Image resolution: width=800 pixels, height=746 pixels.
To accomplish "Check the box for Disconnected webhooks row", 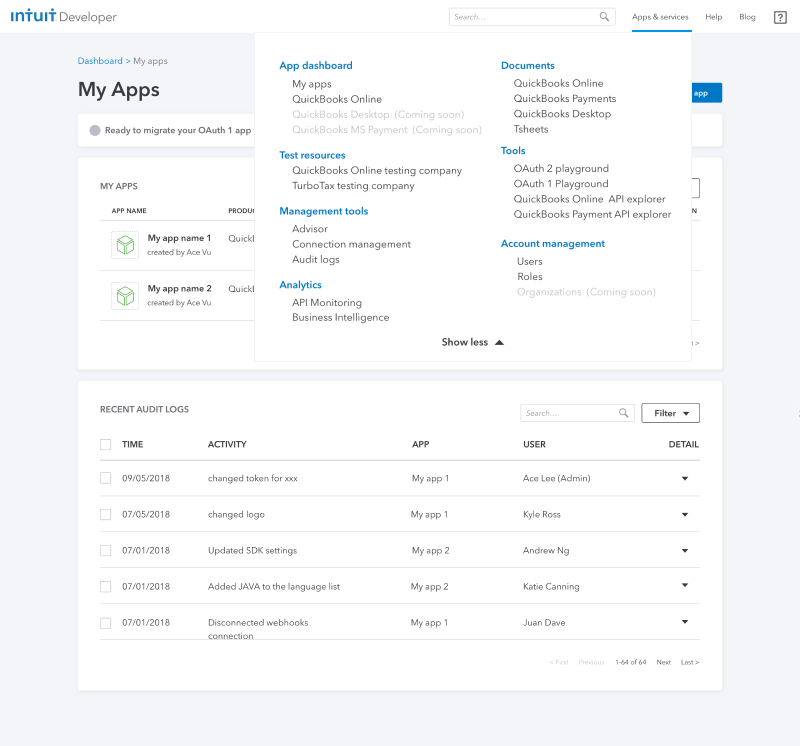I will pos(106,623).
